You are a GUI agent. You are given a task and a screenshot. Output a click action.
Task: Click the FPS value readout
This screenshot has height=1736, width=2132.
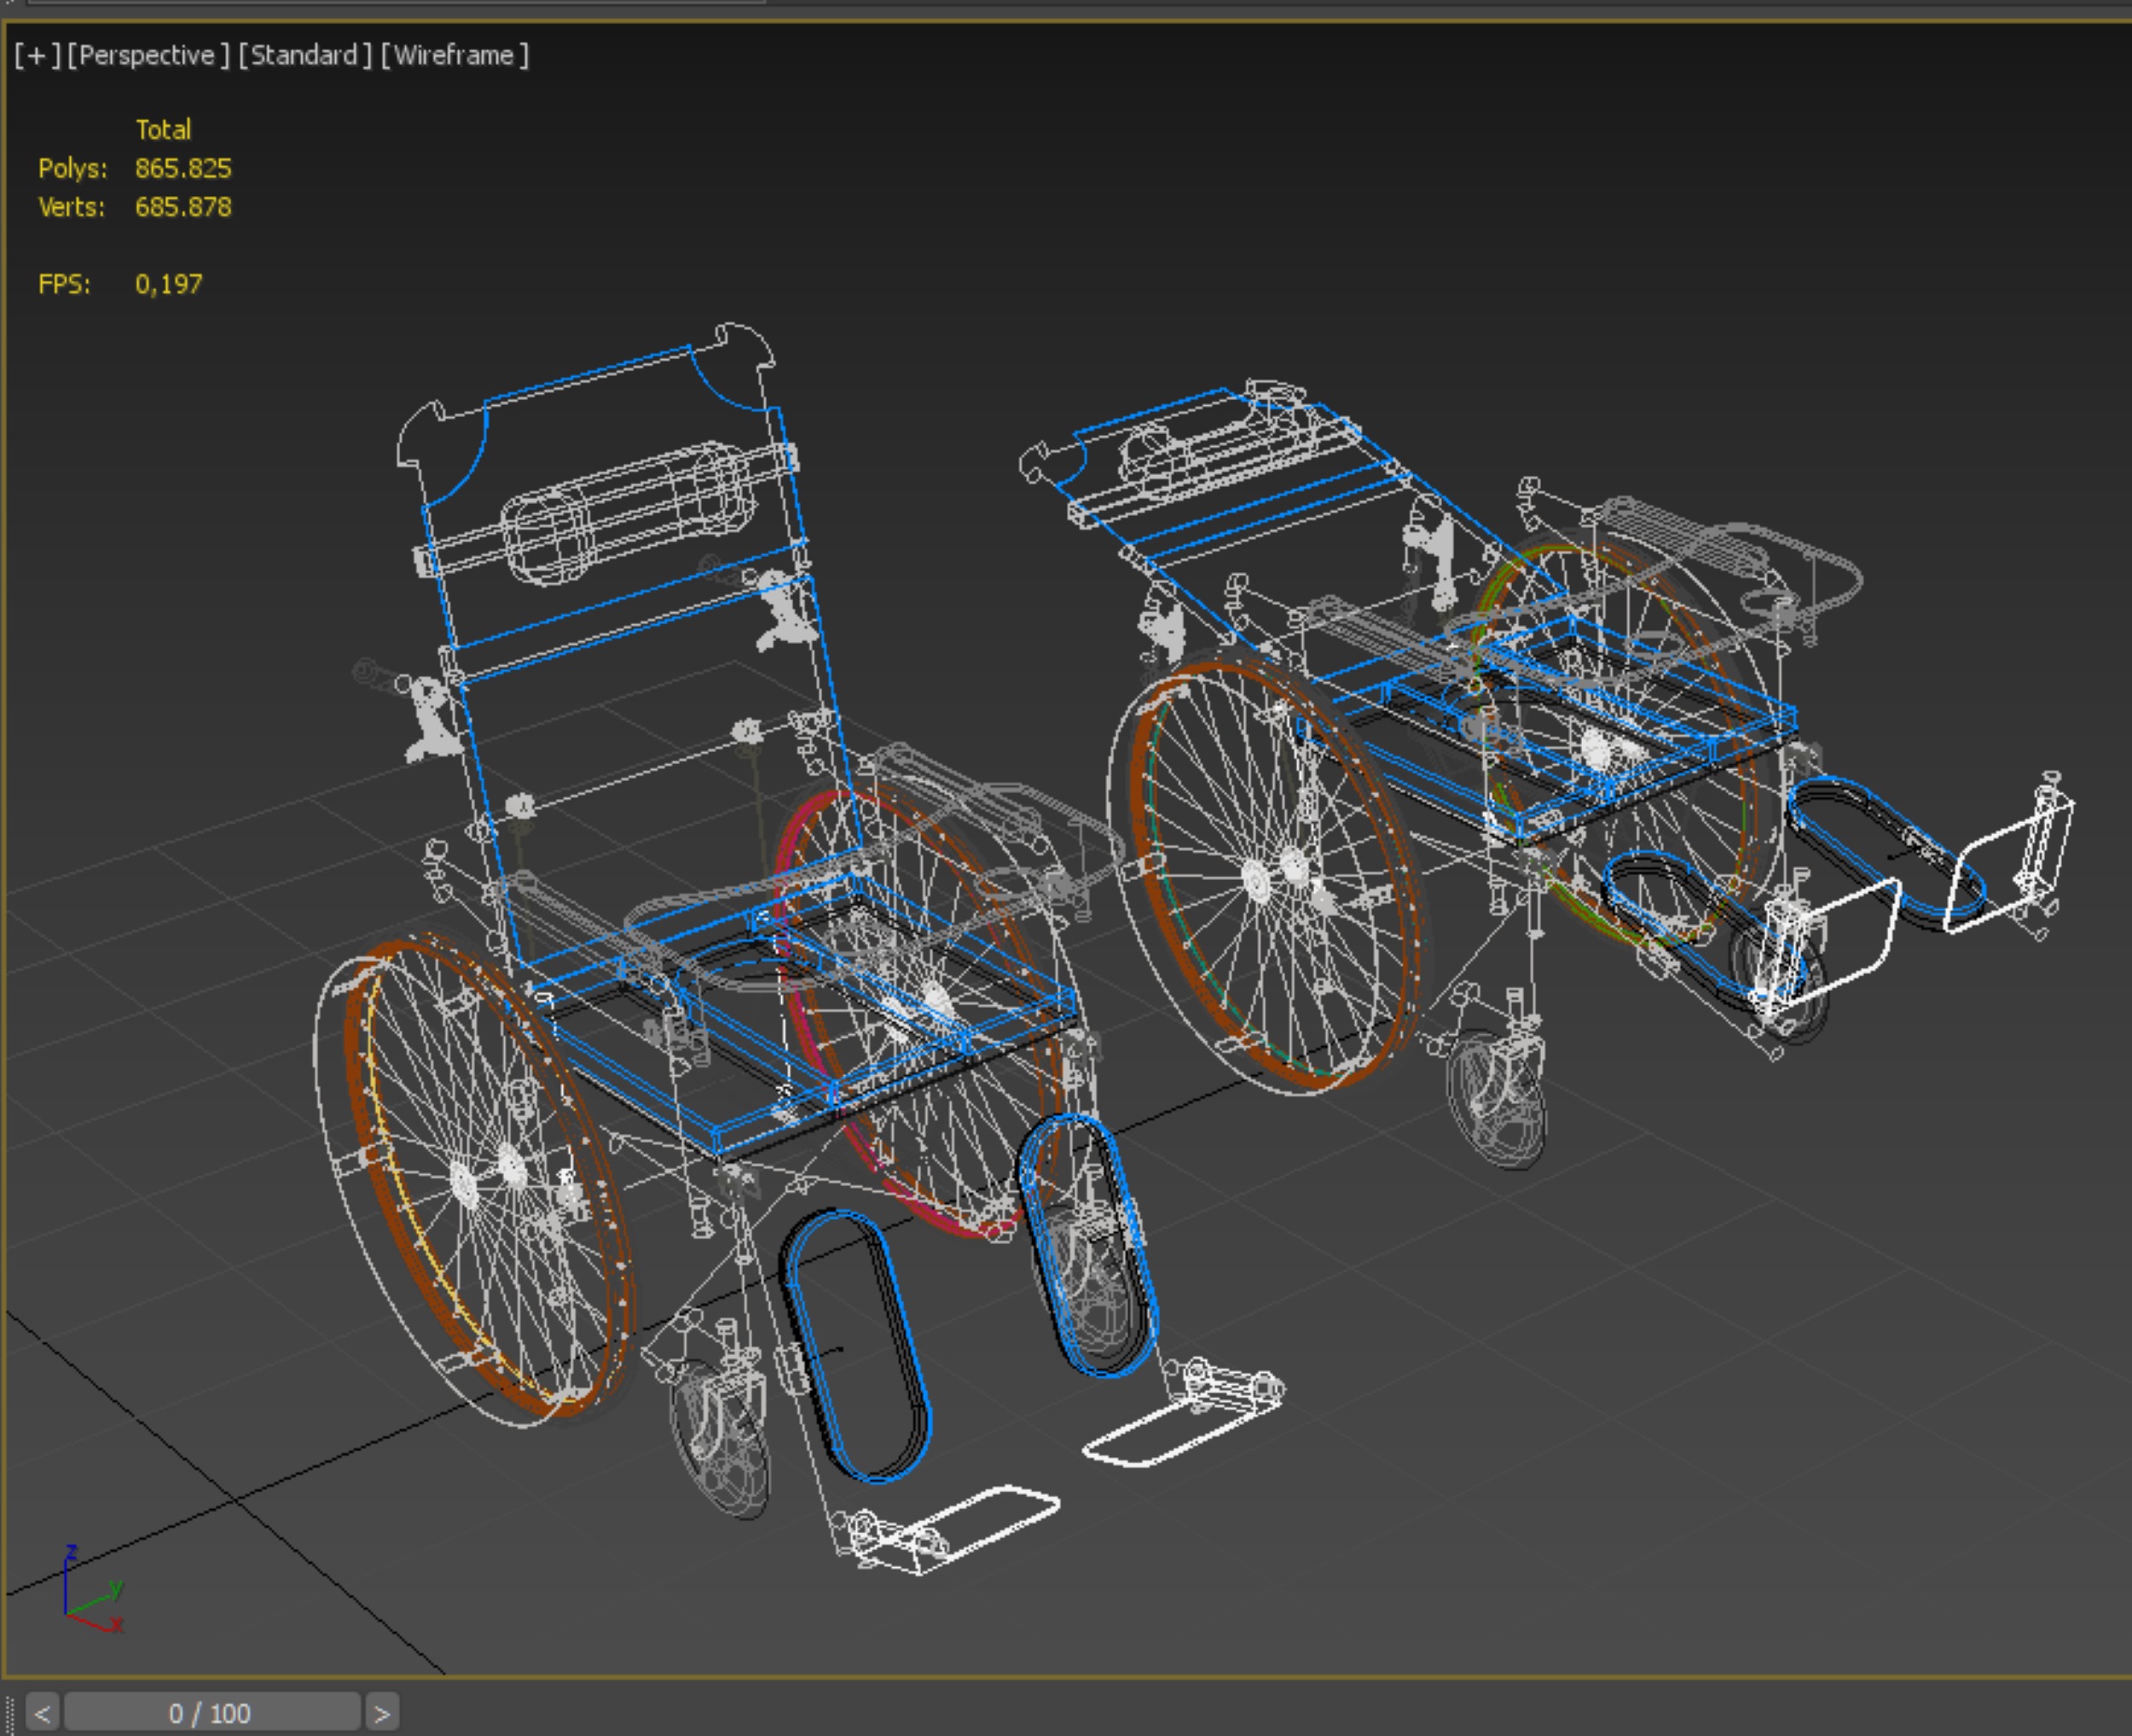[168, 284]
